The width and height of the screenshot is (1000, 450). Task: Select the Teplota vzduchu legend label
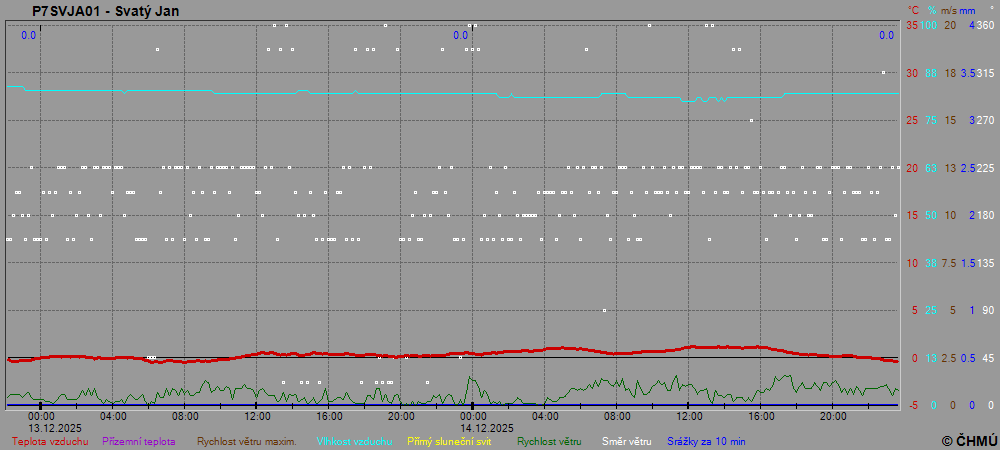50,440
